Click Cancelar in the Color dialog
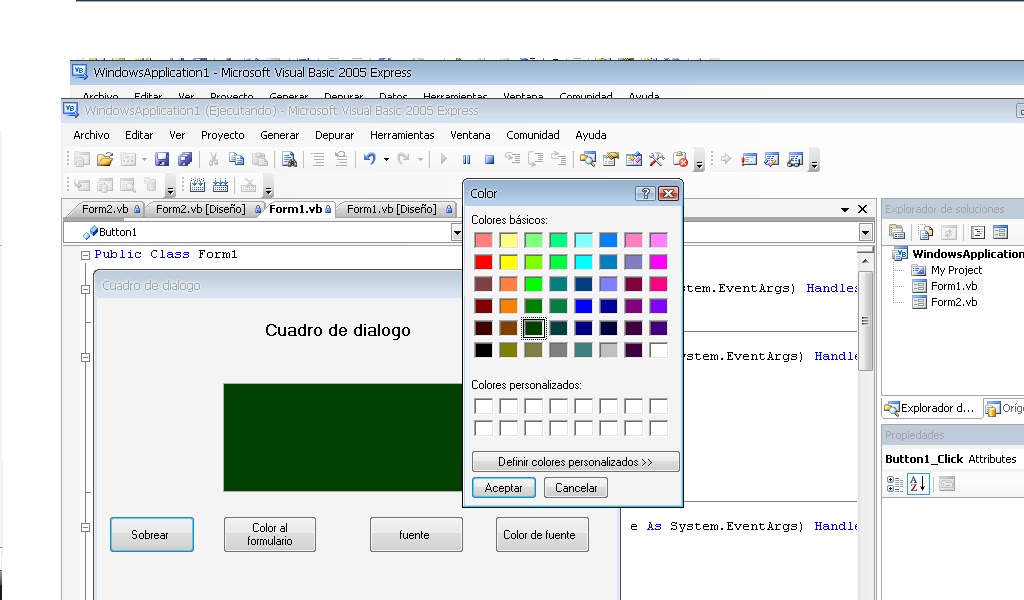The height and width of the screenshot is (600, 1024). coord(576,488)
